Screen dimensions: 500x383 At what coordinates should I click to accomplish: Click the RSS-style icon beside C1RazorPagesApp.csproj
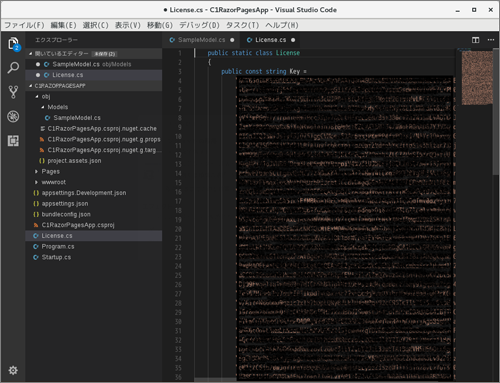tap(36, 225)
